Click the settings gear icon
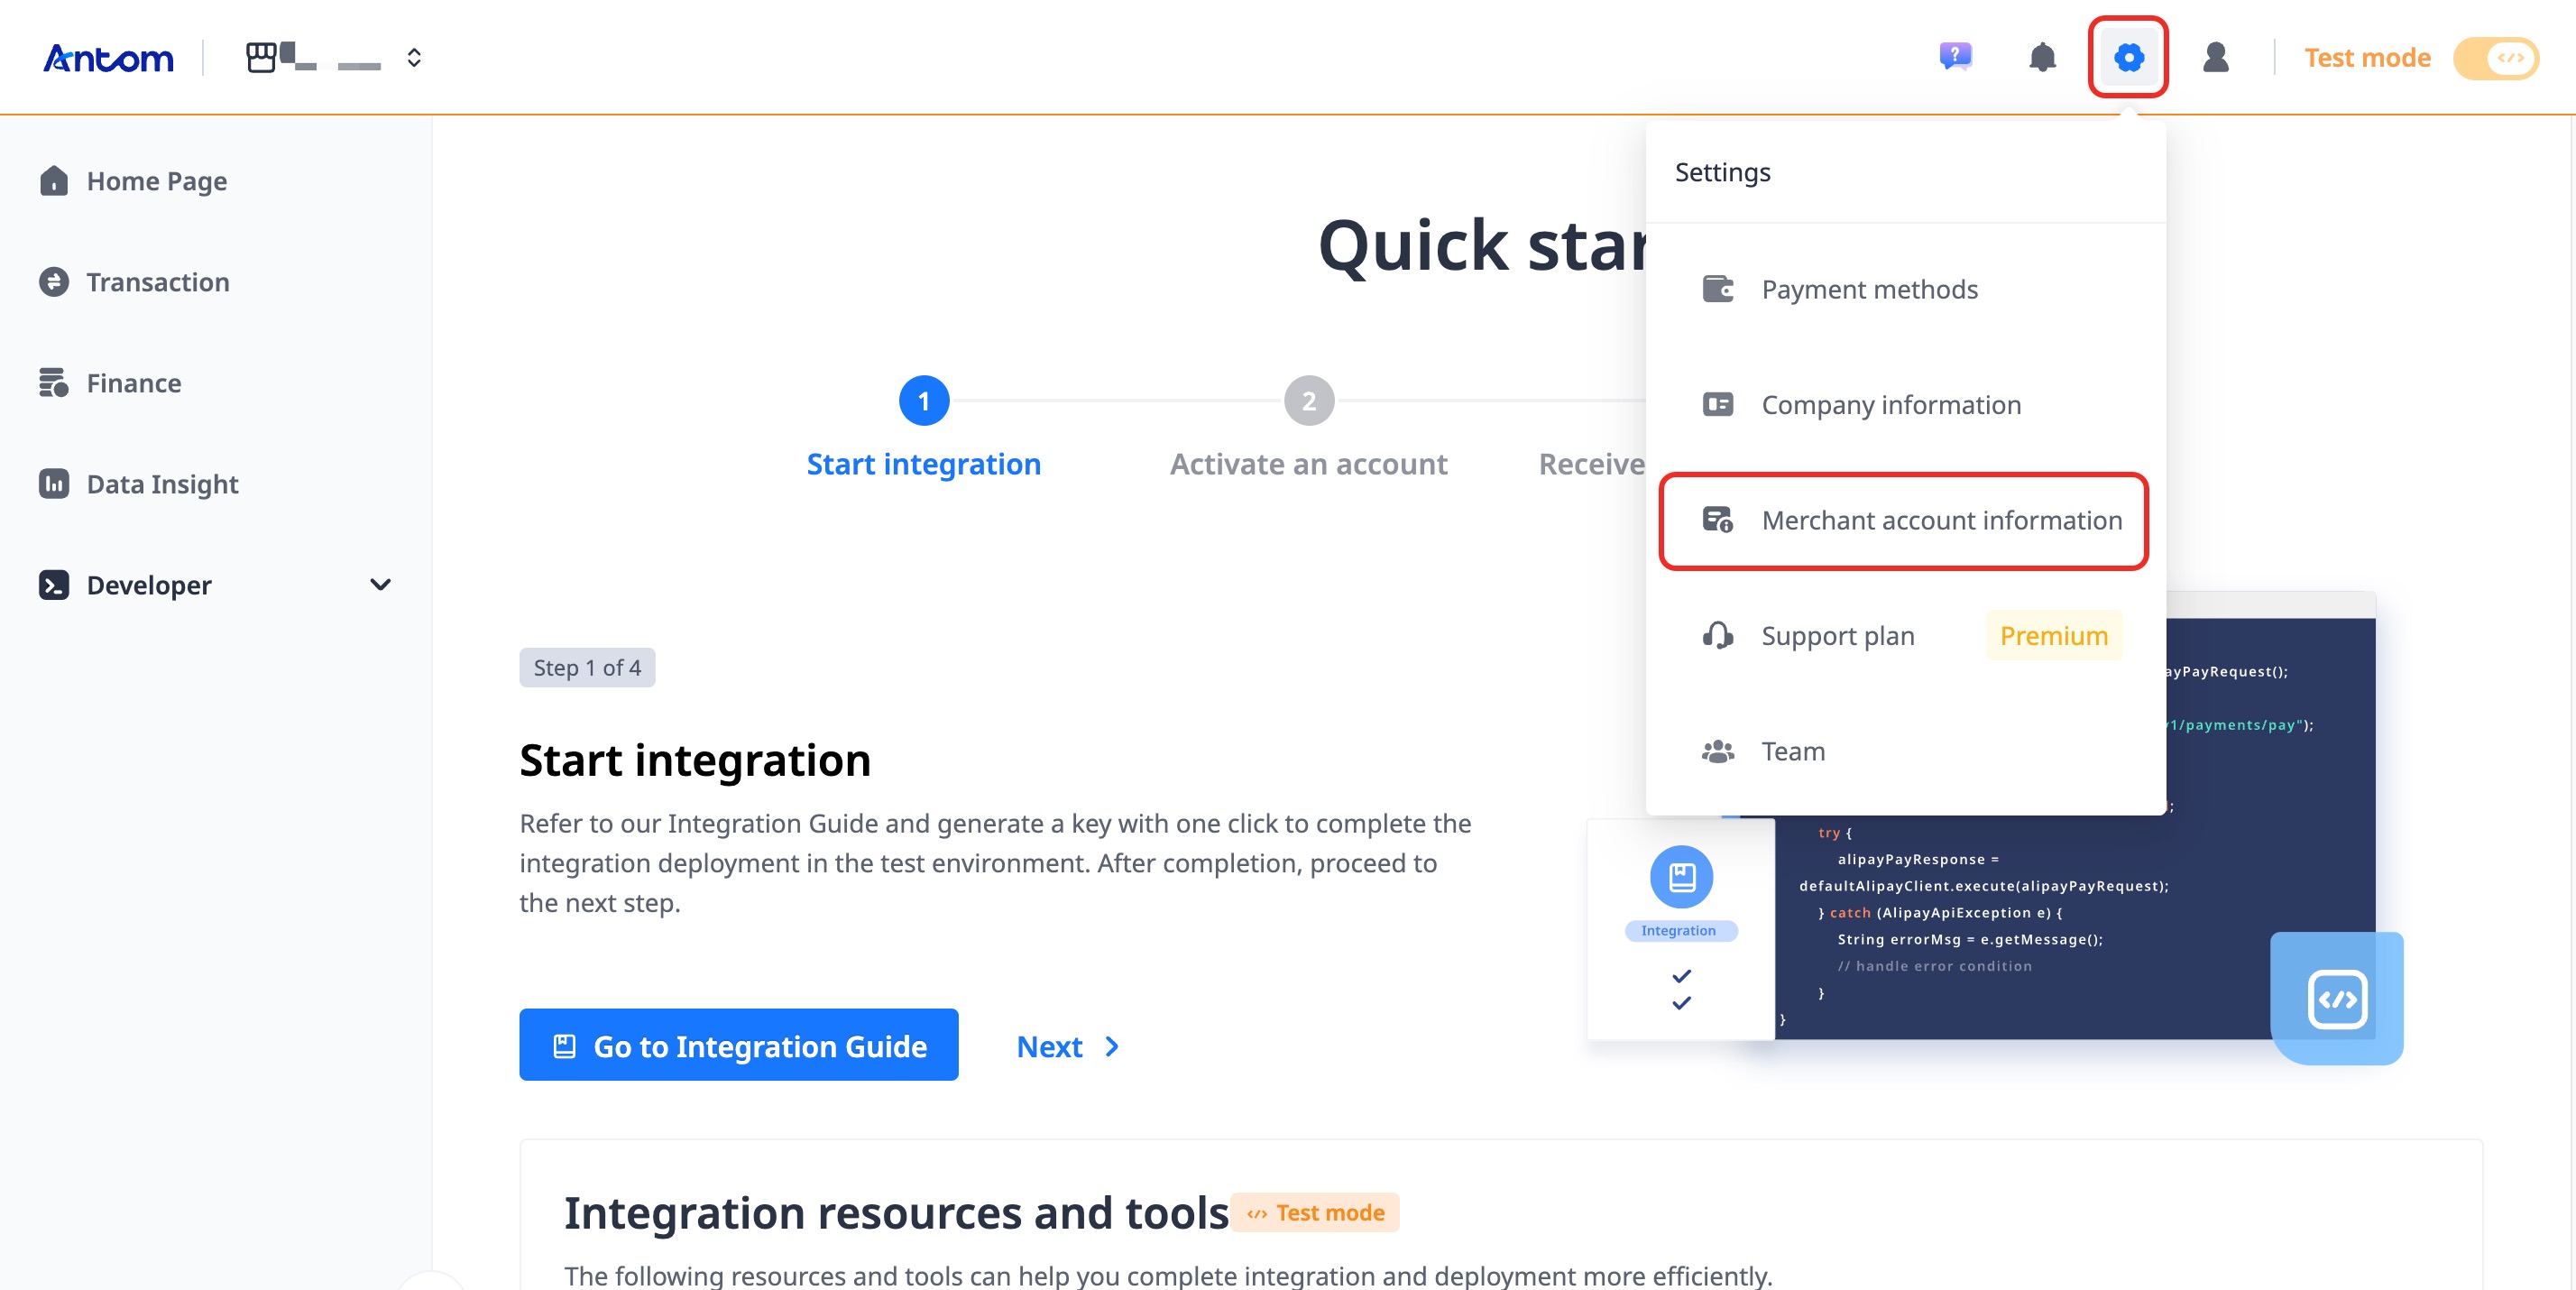Screen dimensions: 2576x1290 point(2128,57)
